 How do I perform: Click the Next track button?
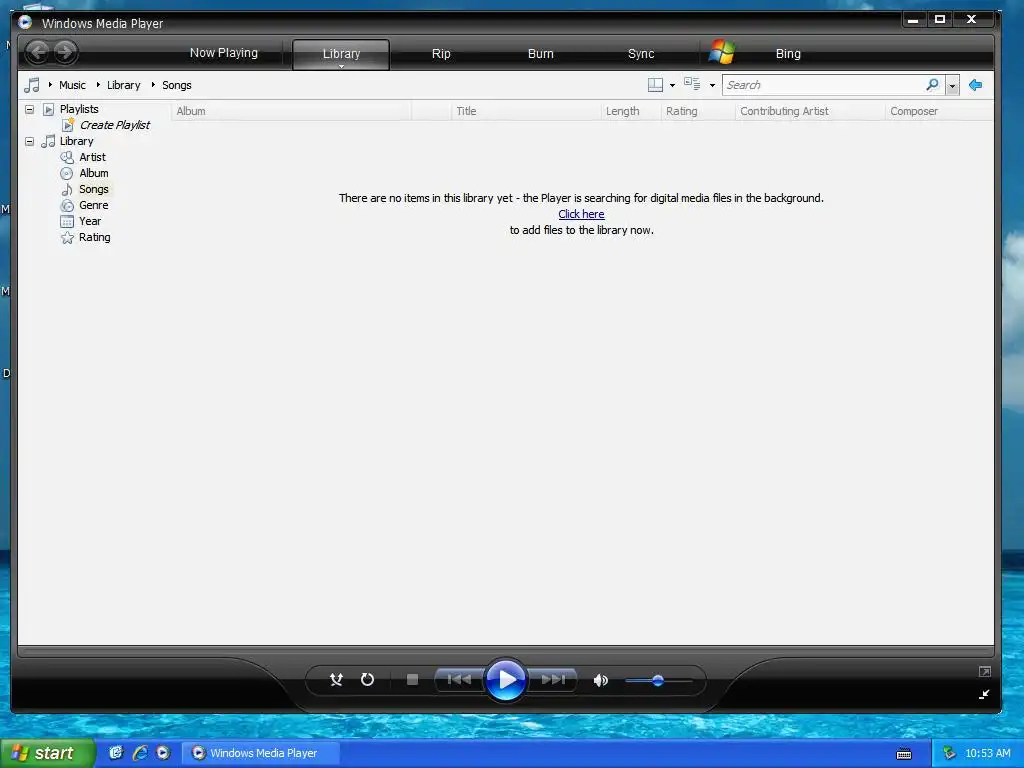552,680
